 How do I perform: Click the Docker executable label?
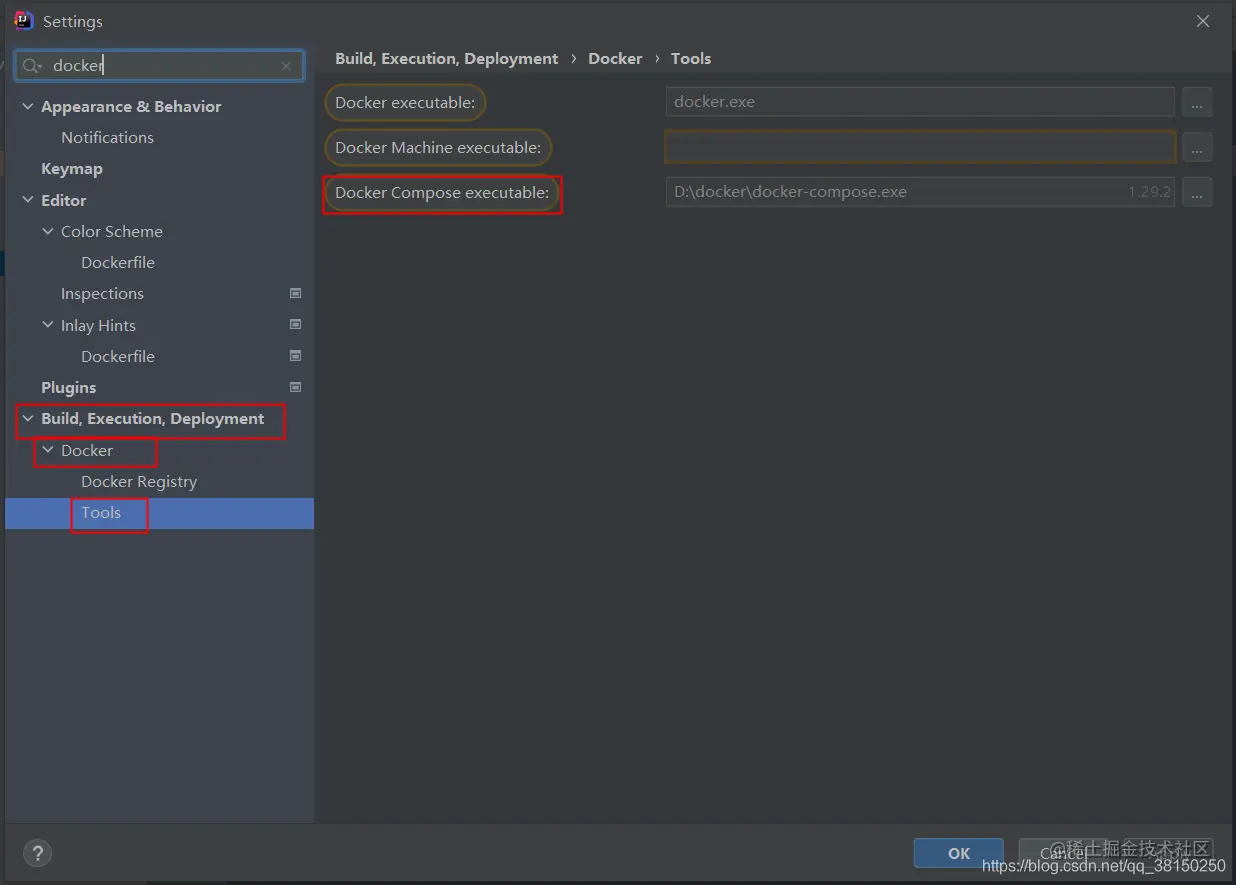[x=405, y=102]
